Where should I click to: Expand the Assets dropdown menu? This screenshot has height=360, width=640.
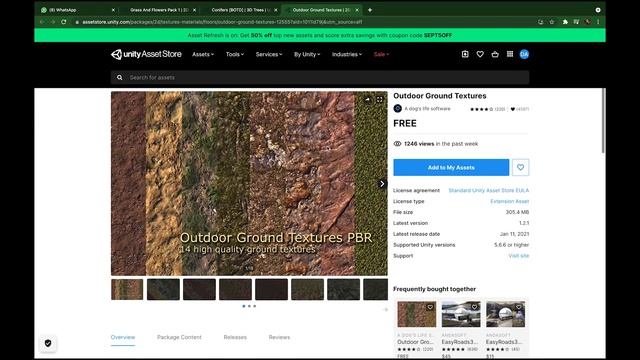click(x=203, y=54)
